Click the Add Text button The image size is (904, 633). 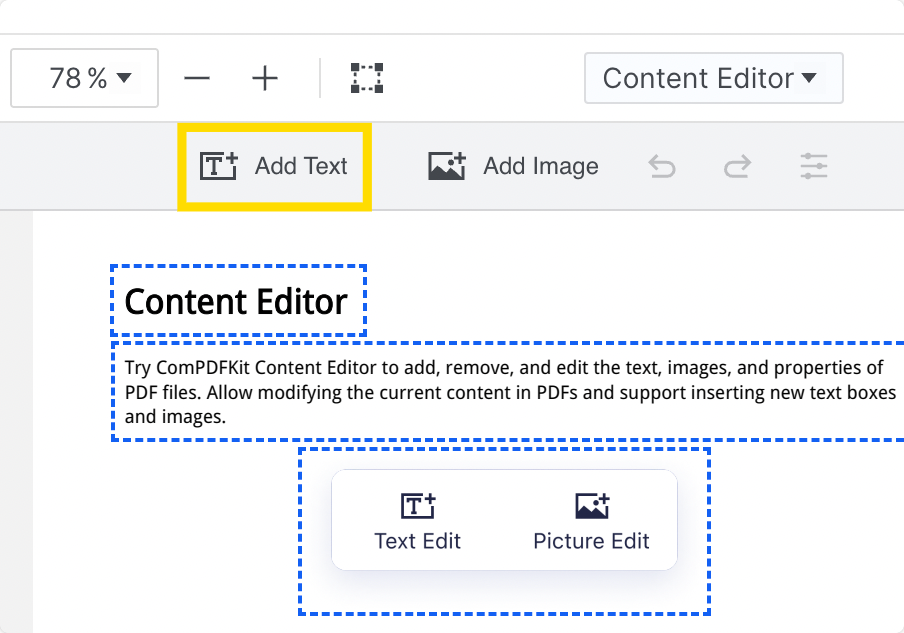tap(274, 167)
